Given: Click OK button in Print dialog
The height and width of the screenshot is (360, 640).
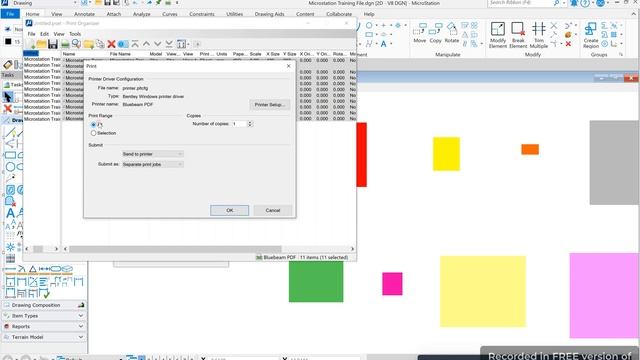Looking at the screenshot, I should click(229, 210).
